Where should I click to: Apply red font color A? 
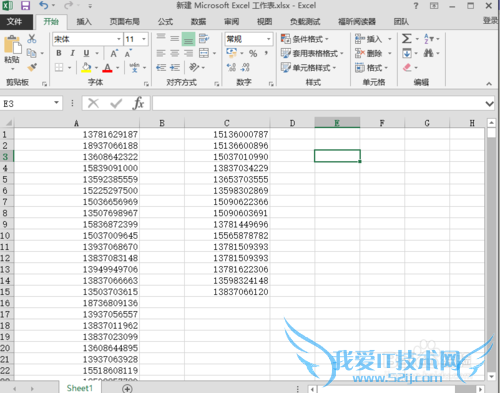pyautogui.click(x=107, y=68)
